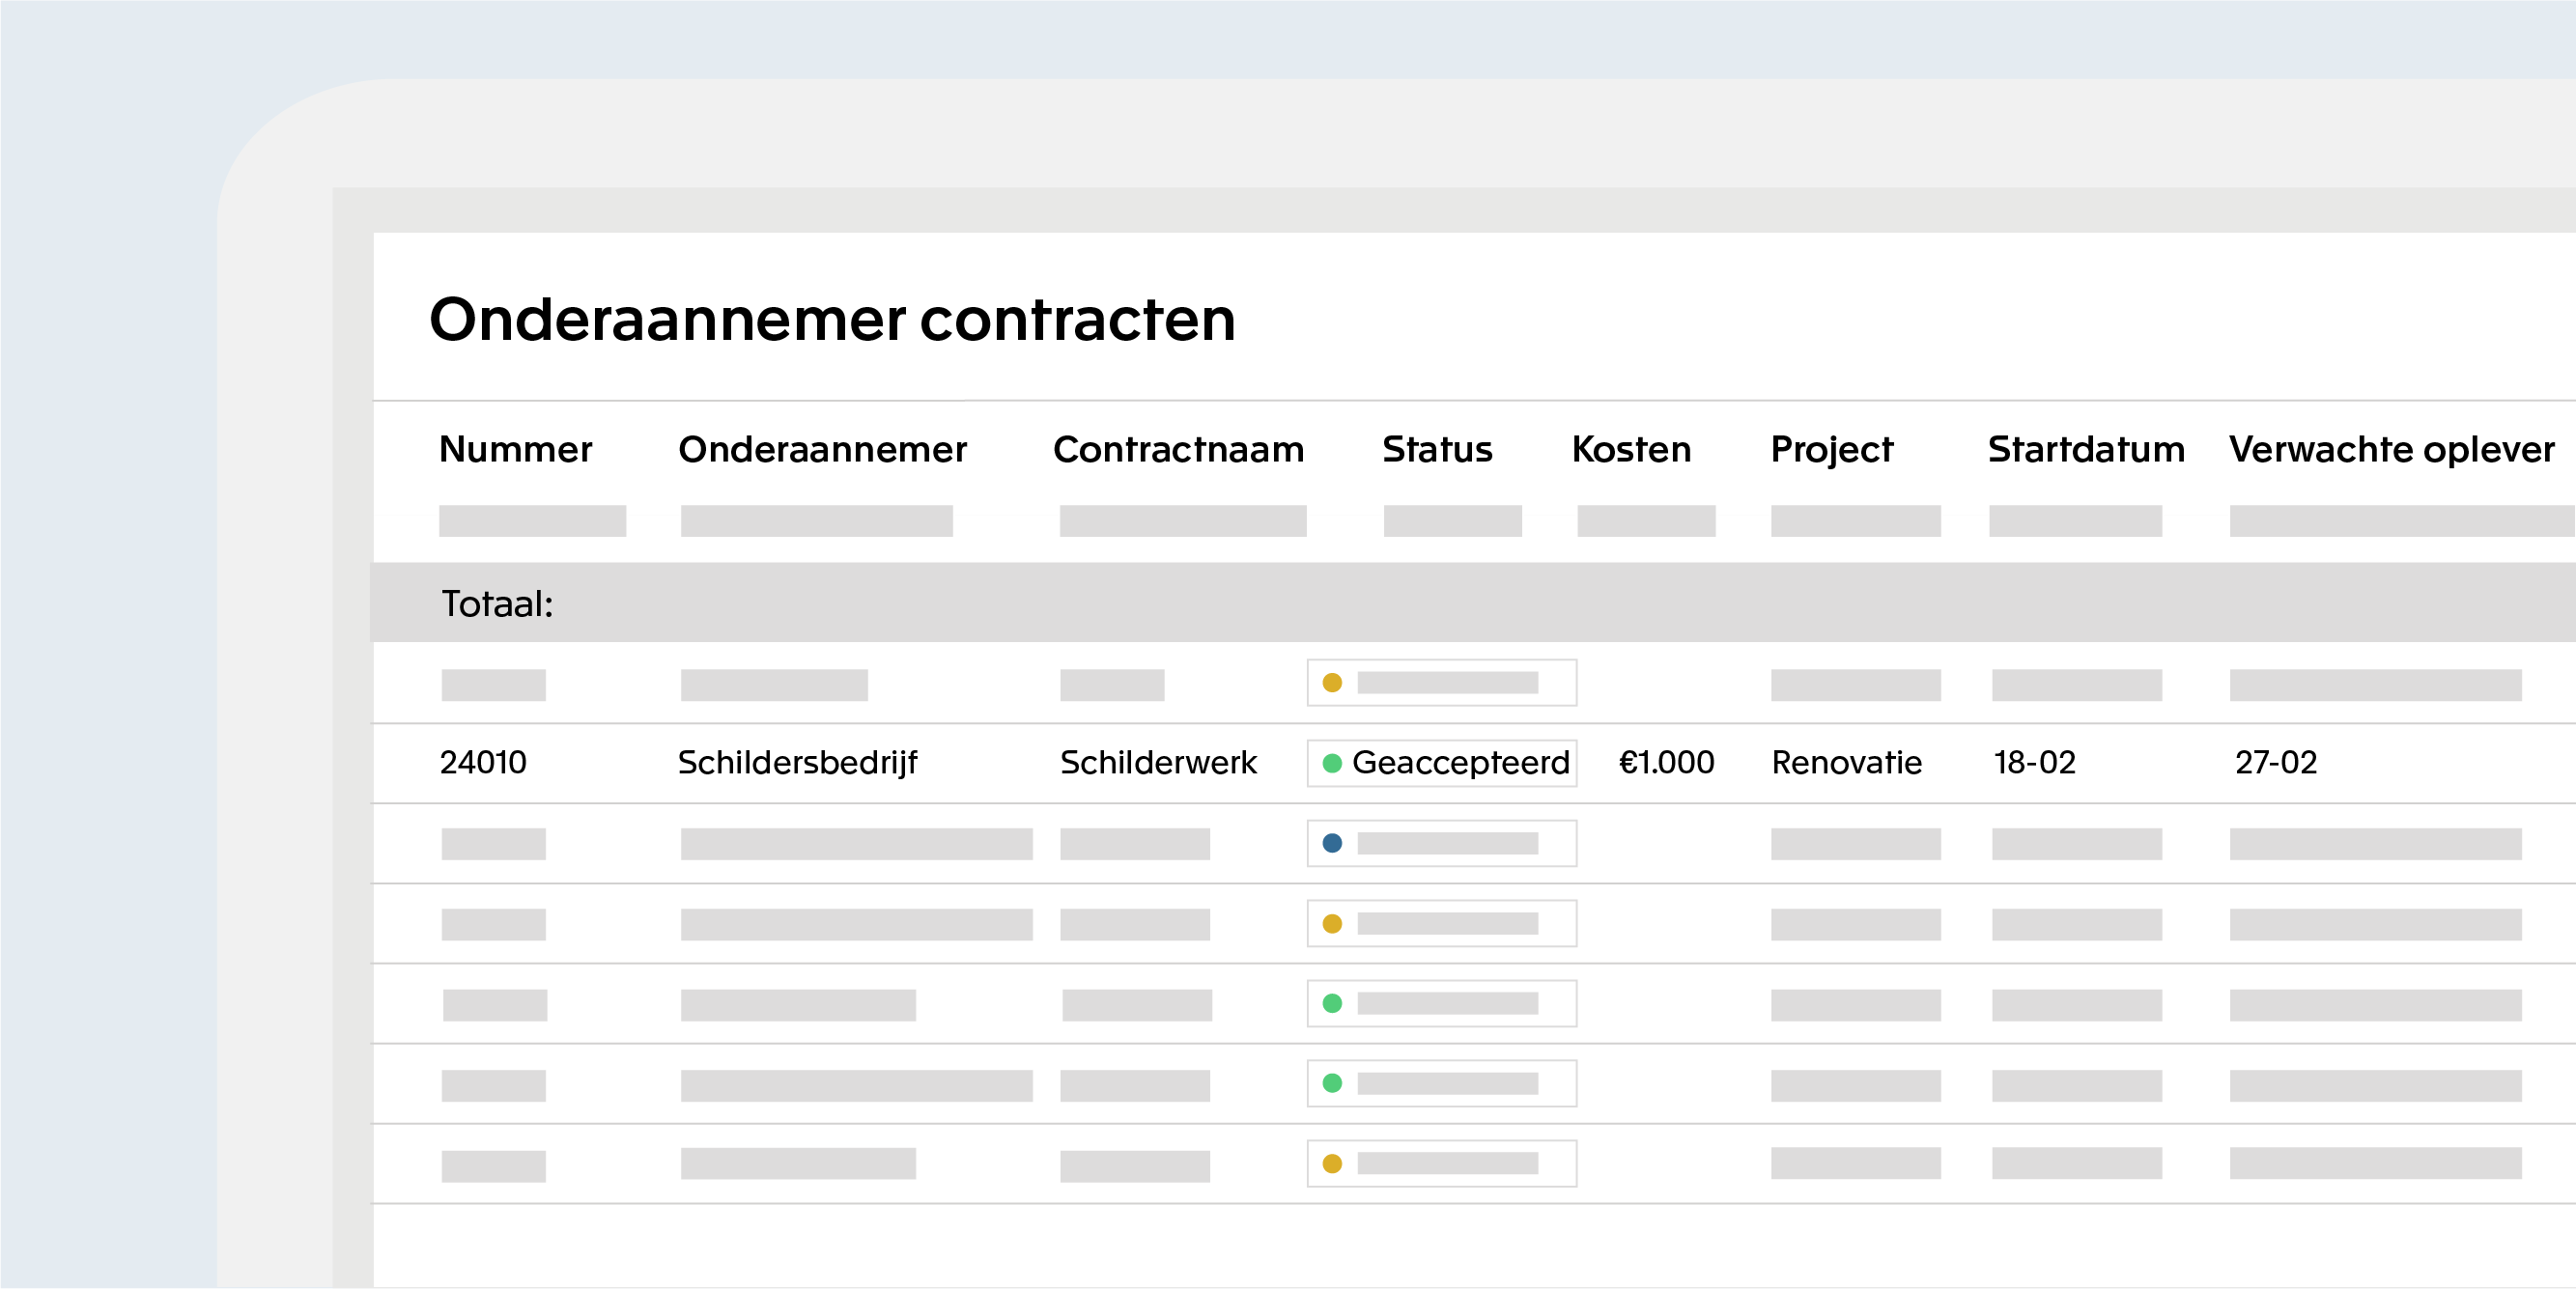Click the Contractnaam column header
This screenshot has width=2576, height=1289.
[1178, 449]
